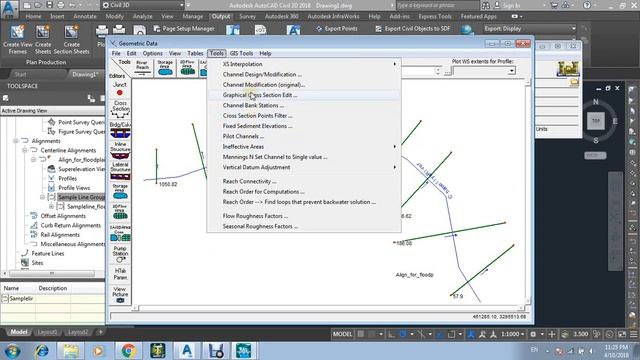The width and height of the screenshot is (640, 360).
Task: Open Google Chrome from taskbar
Action: [129, 351]
